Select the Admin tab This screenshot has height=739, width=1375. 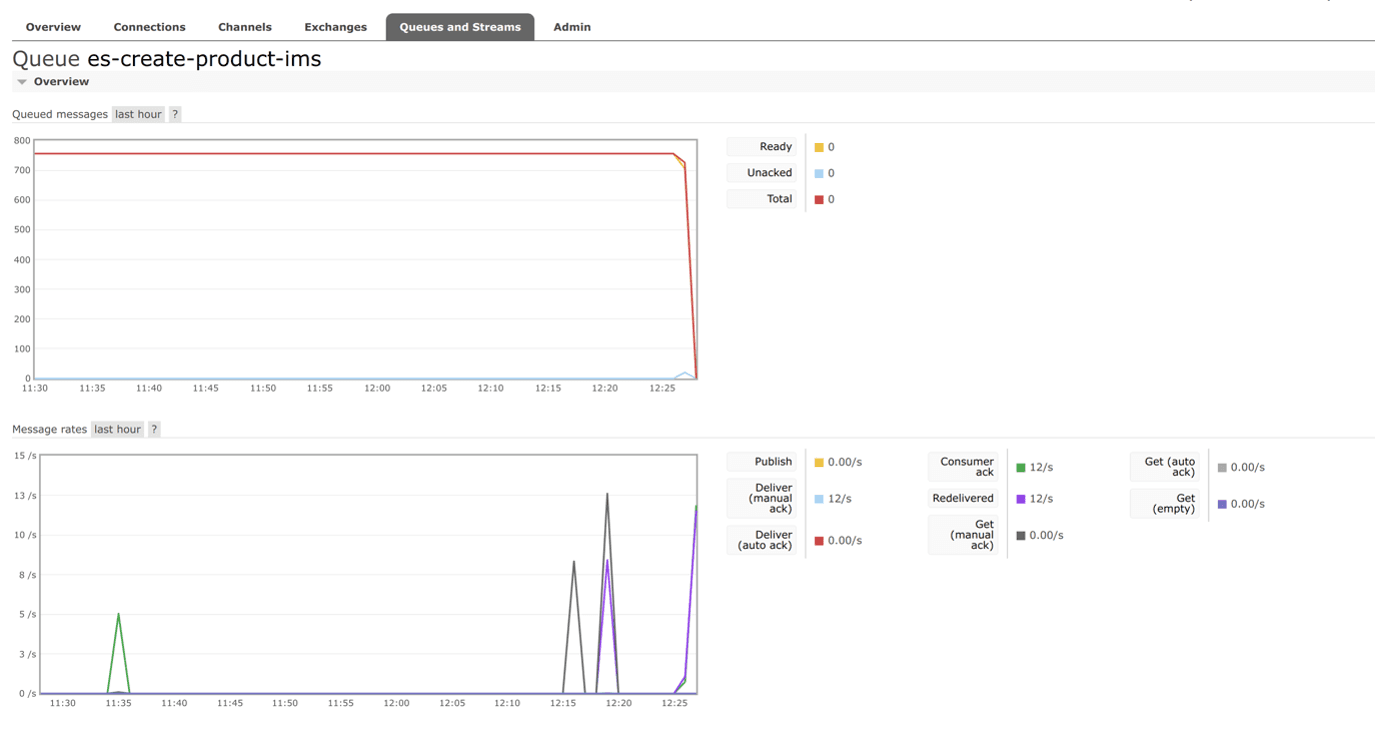572,27
